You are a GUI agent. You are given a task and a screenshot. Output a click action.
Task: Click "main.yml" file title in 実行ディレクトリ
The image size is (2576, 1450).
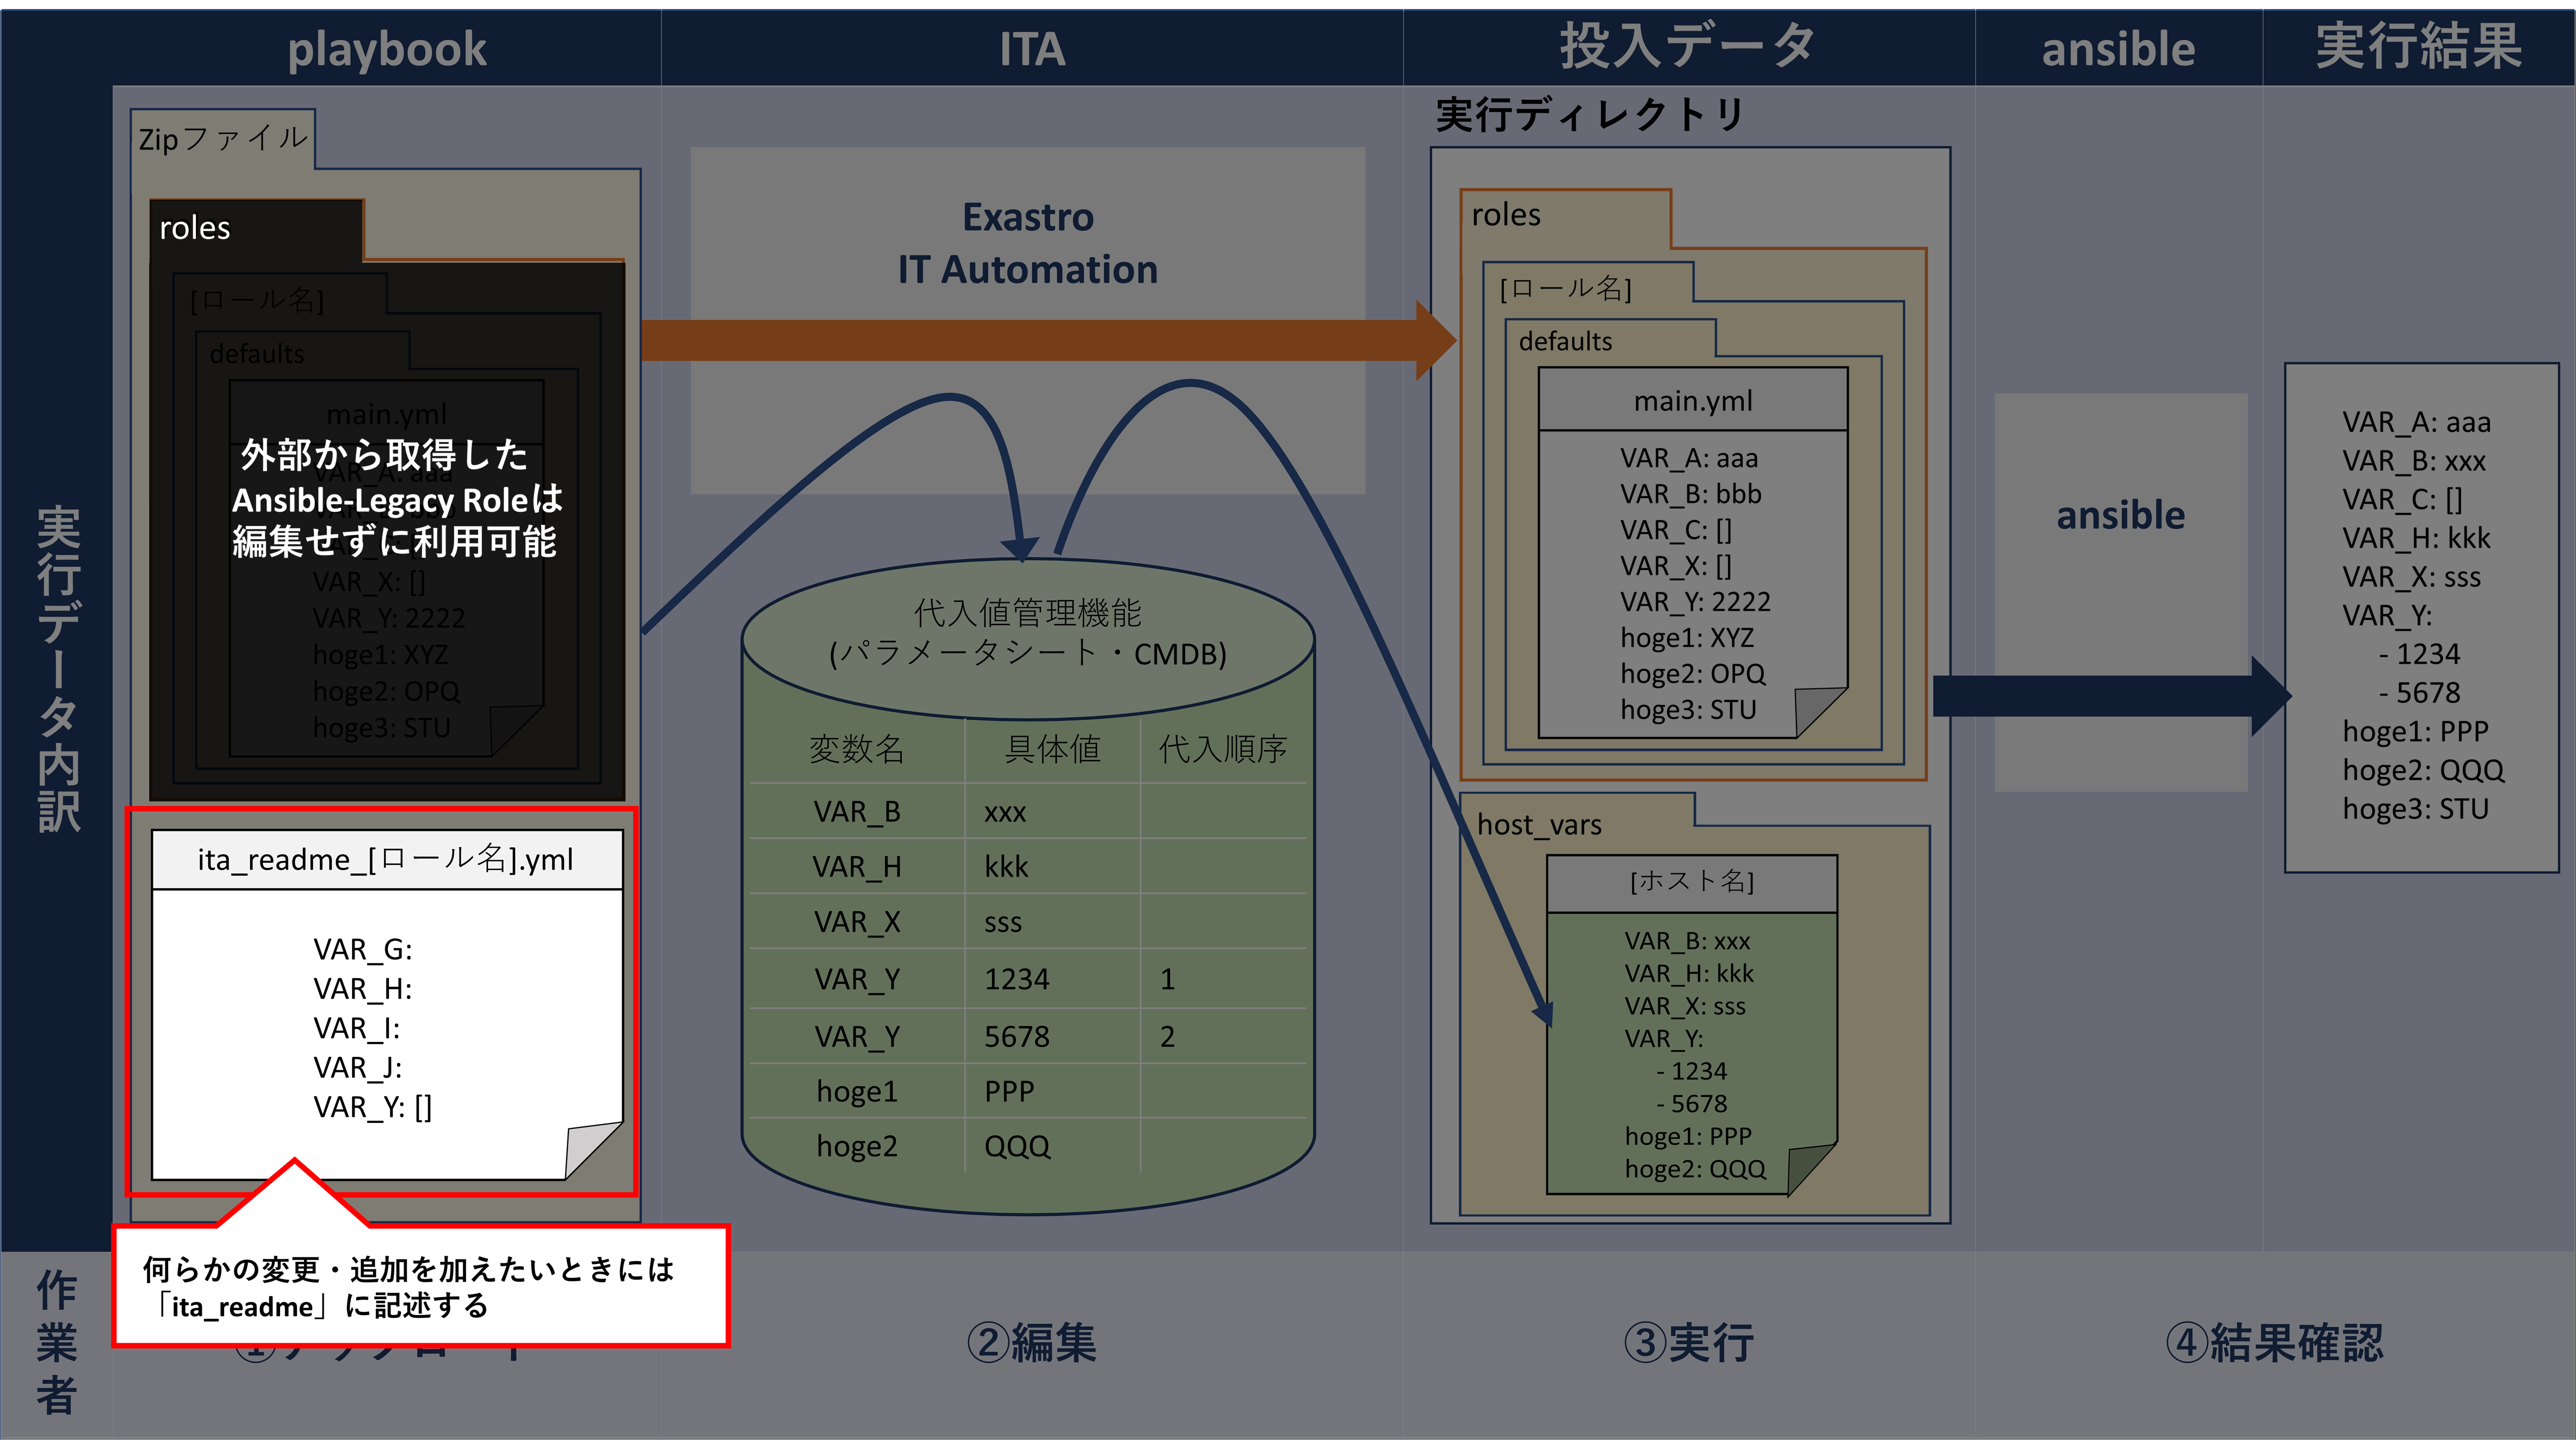(x=1693, y=401)
